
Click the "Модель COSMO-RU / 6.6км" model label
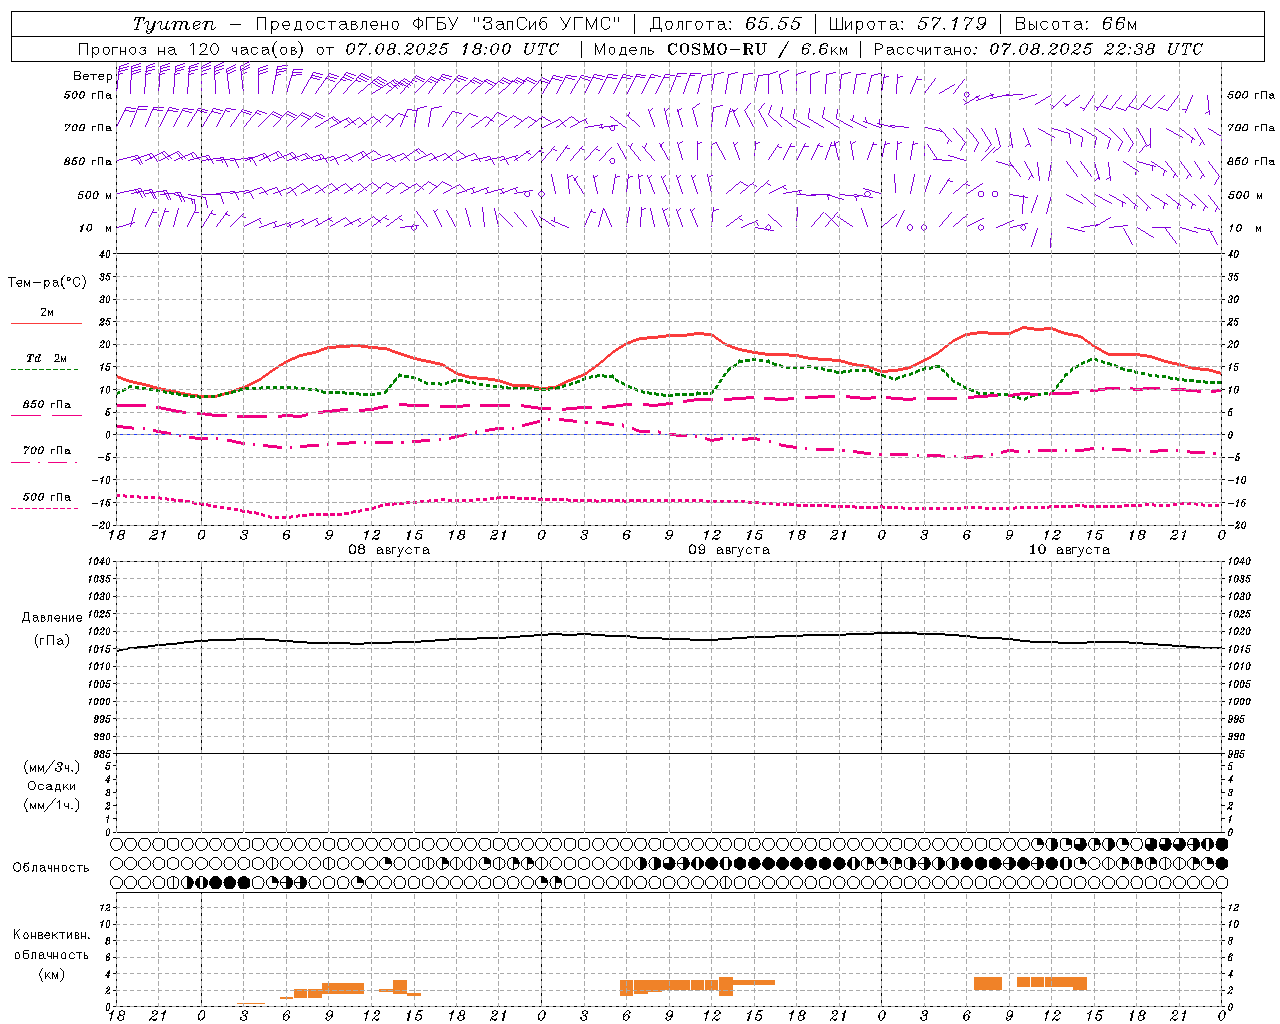click(x=721, y=49)
